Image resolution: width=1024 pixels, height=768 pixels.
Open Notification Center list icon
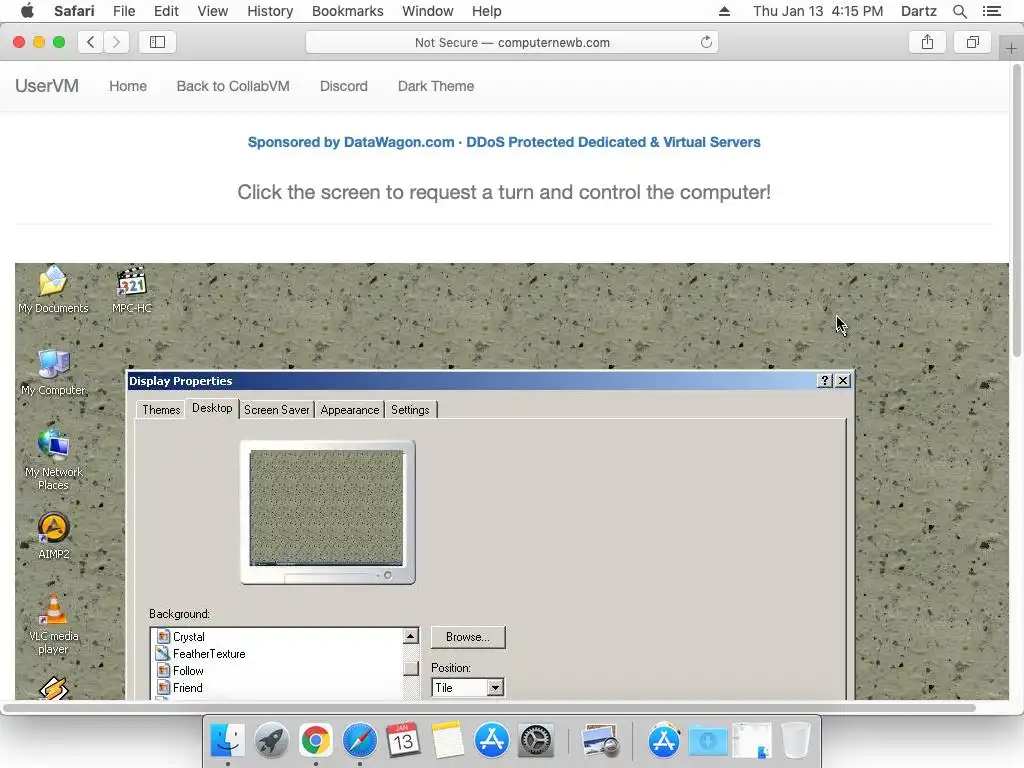pos(991,11)
